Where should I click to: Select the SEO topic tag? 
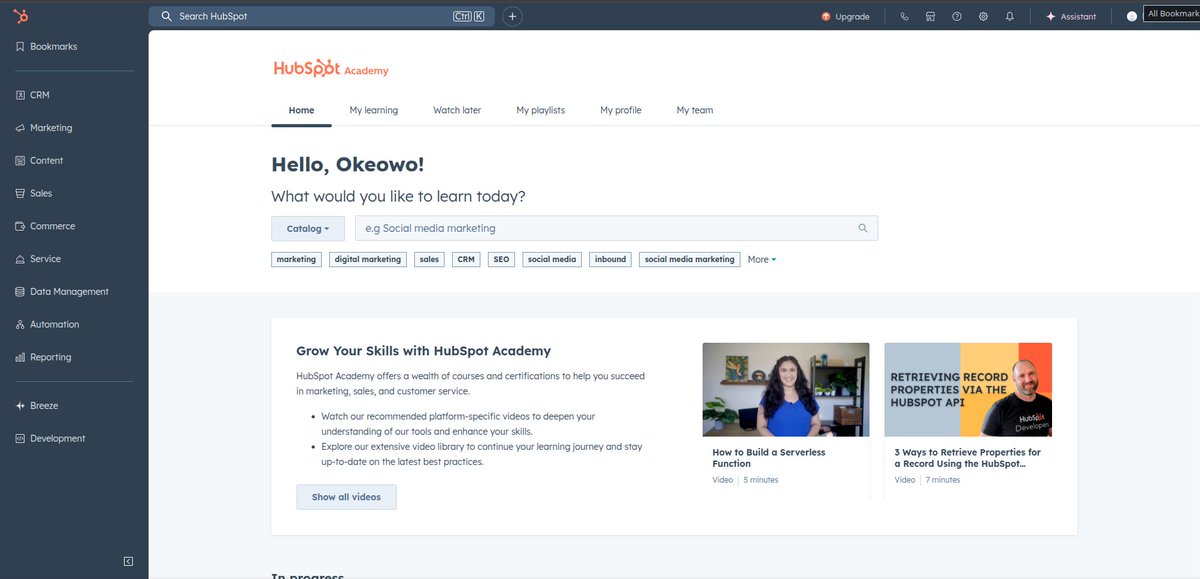point(501,259)
